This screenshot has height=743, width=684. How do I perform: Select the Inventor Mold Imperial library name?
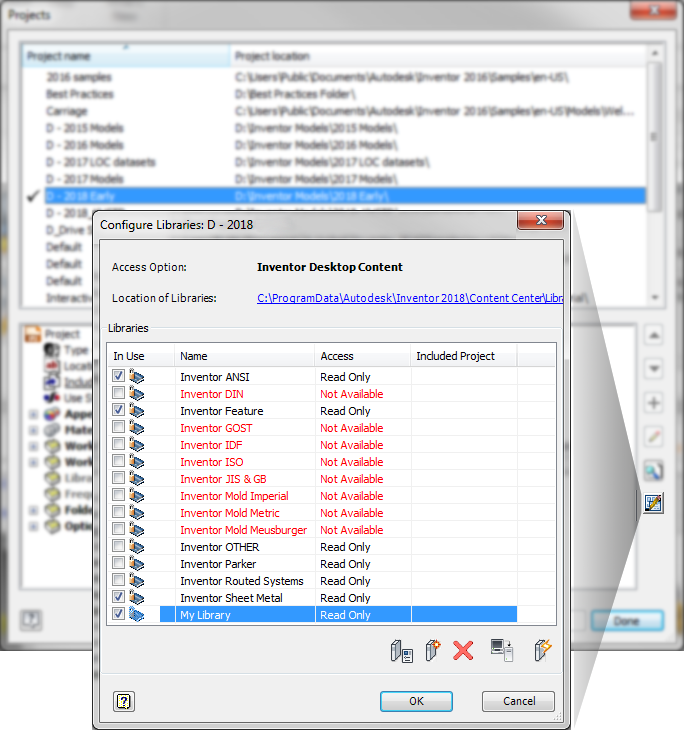[234, 496]
